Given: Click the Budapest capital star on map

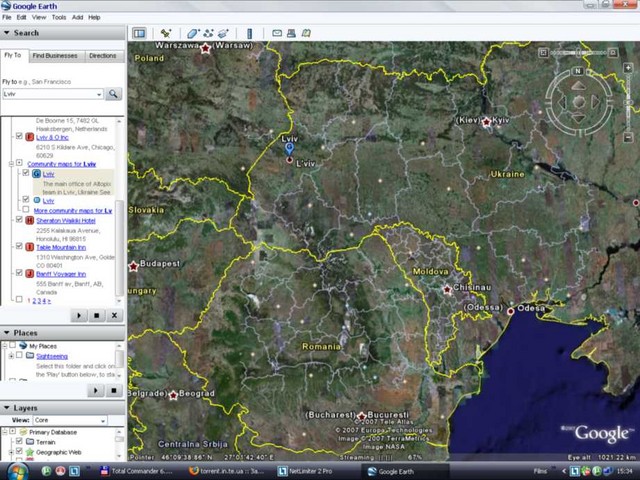Looking at the screenshot, I should pos(133,267).
